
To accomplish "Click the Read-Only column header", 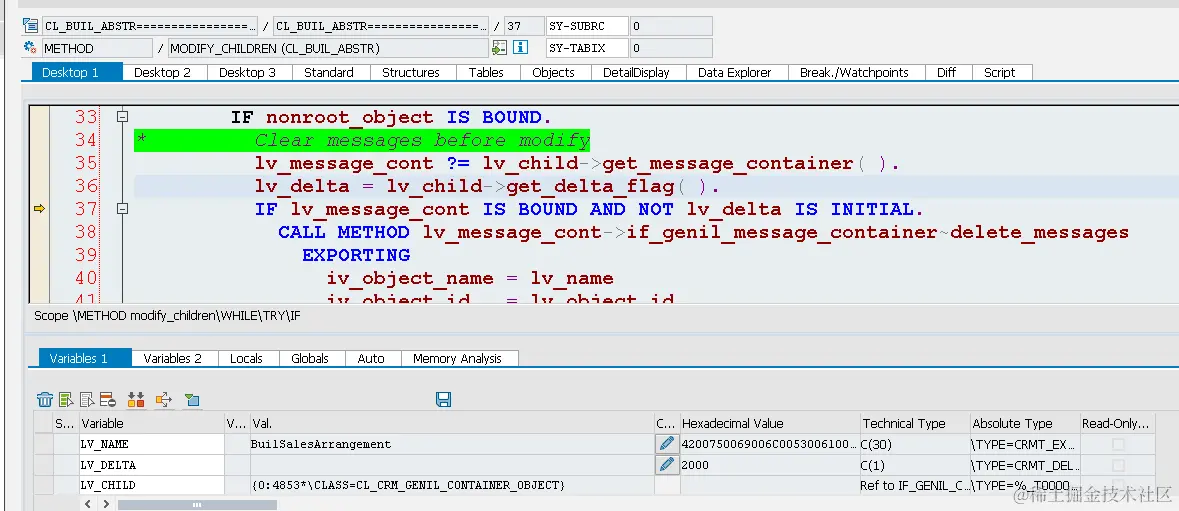I will 1117,423.
